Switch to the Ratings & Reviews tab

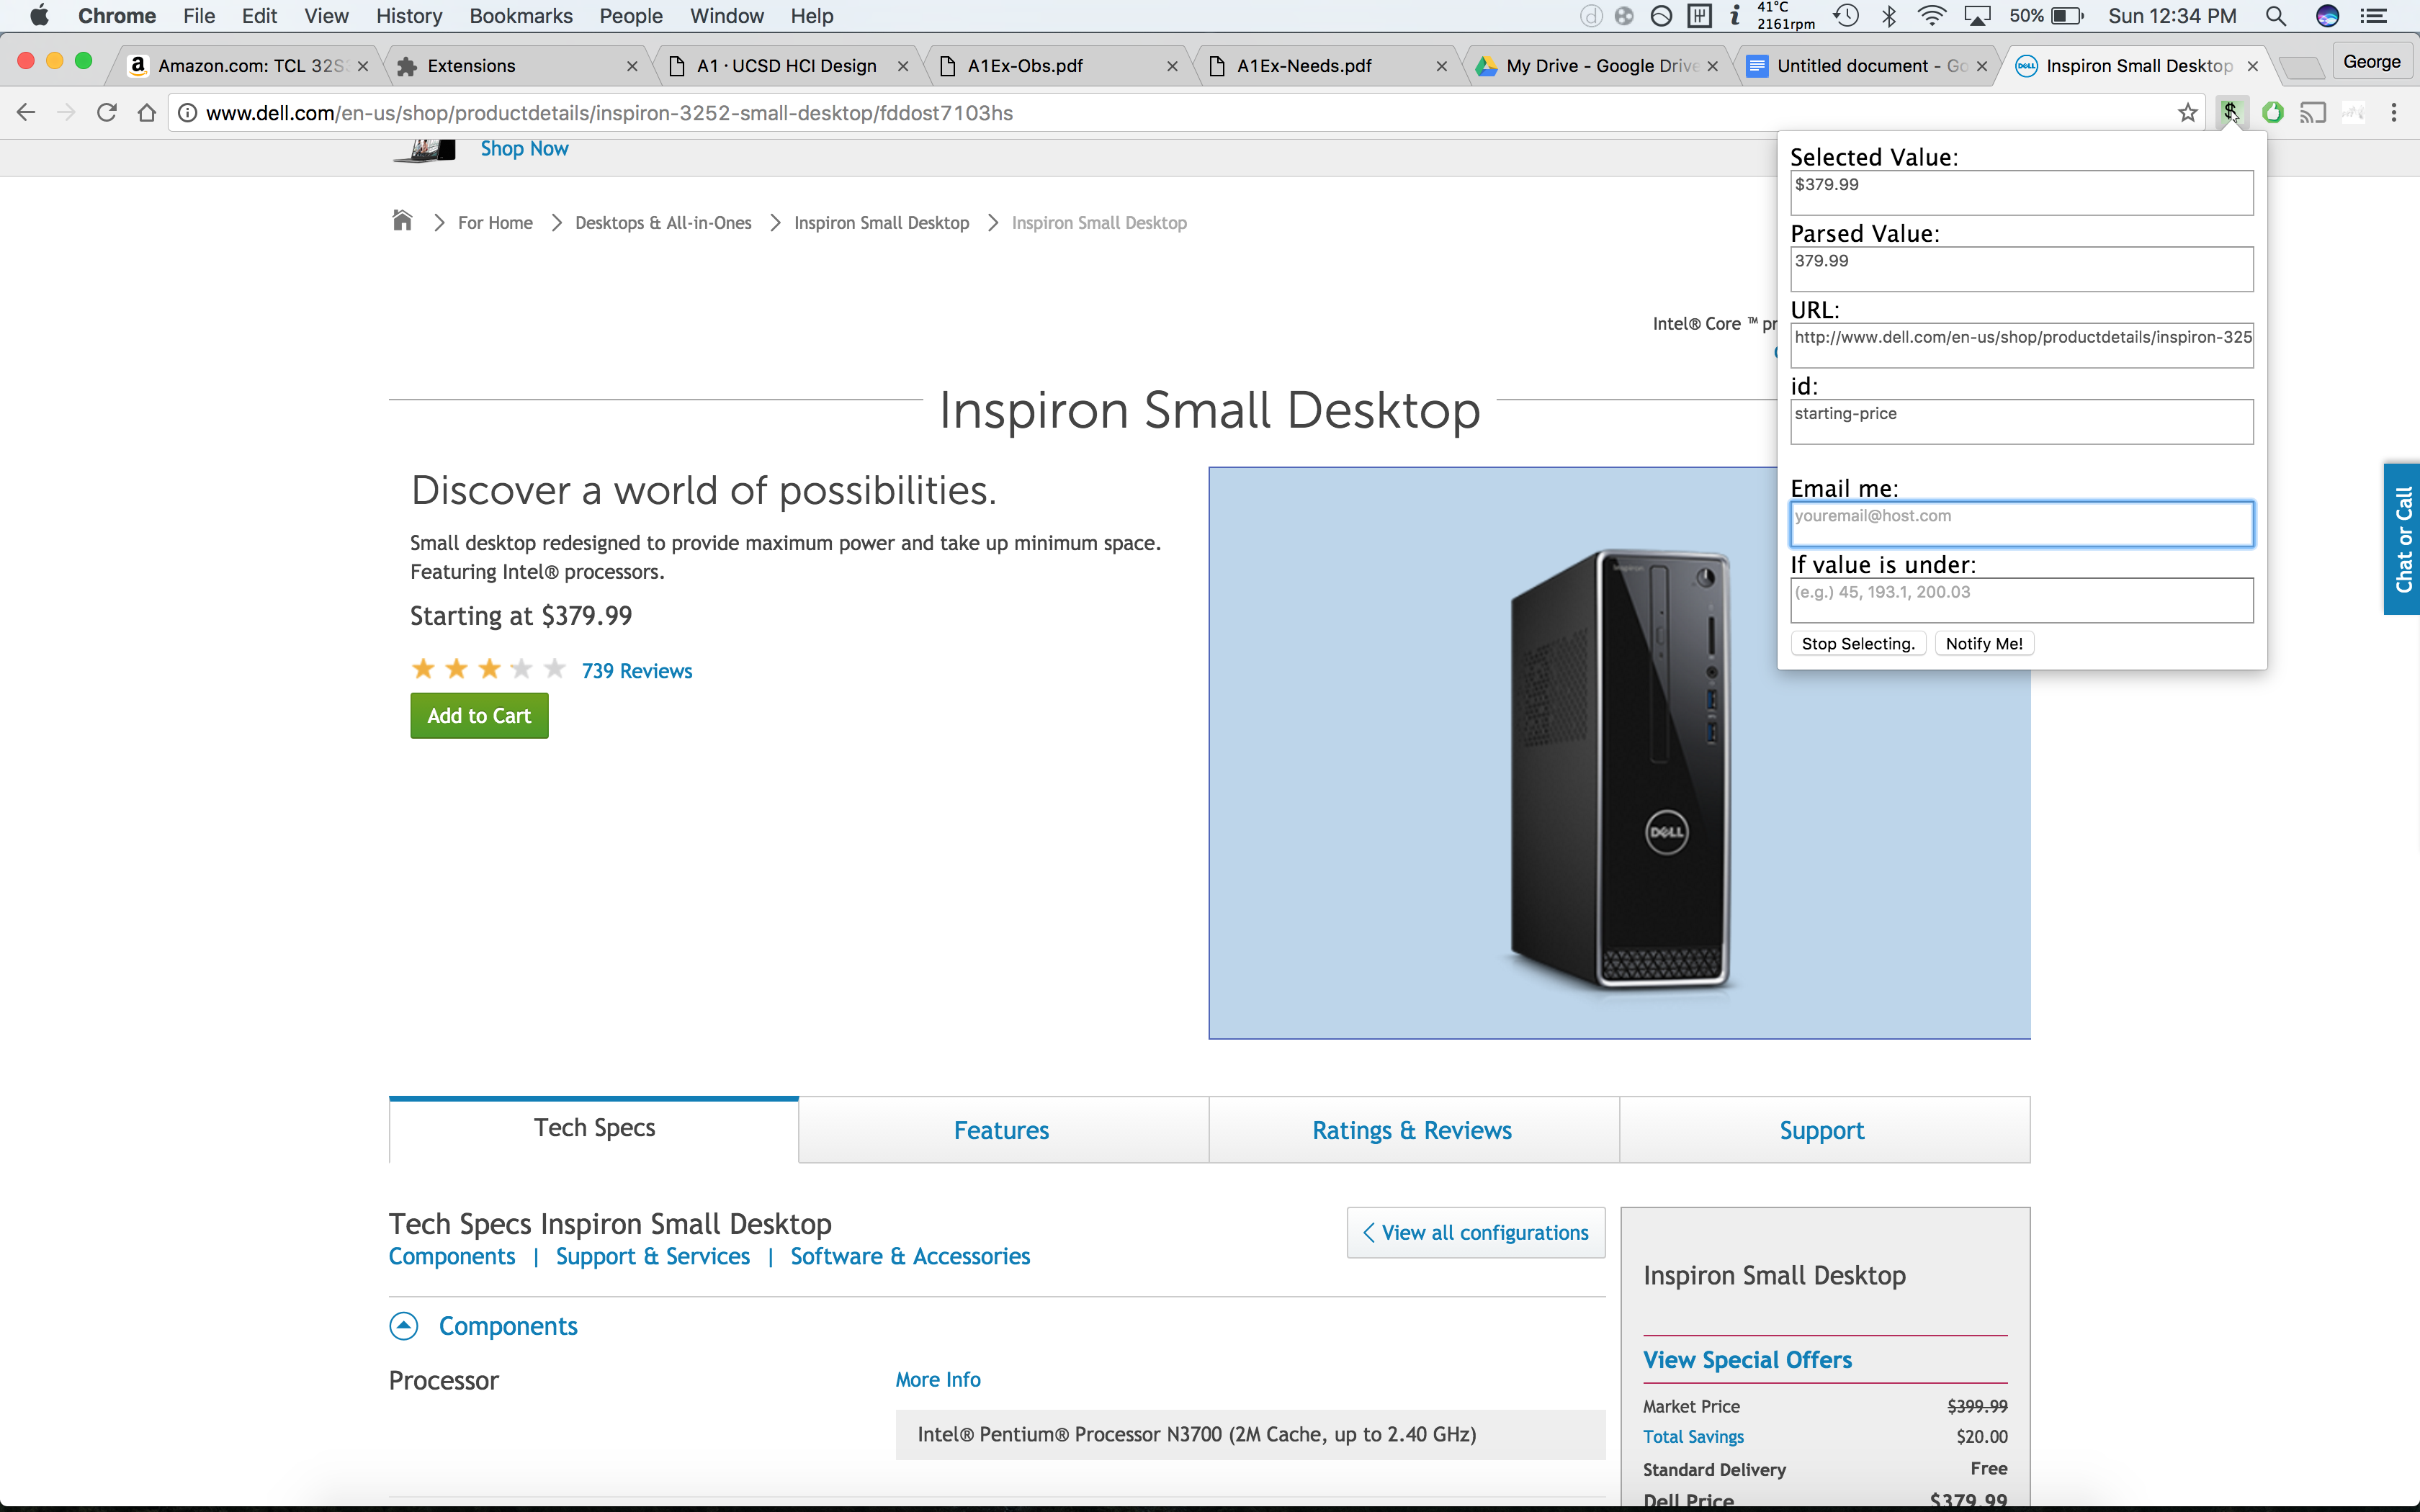(x=1411, y=1130)
